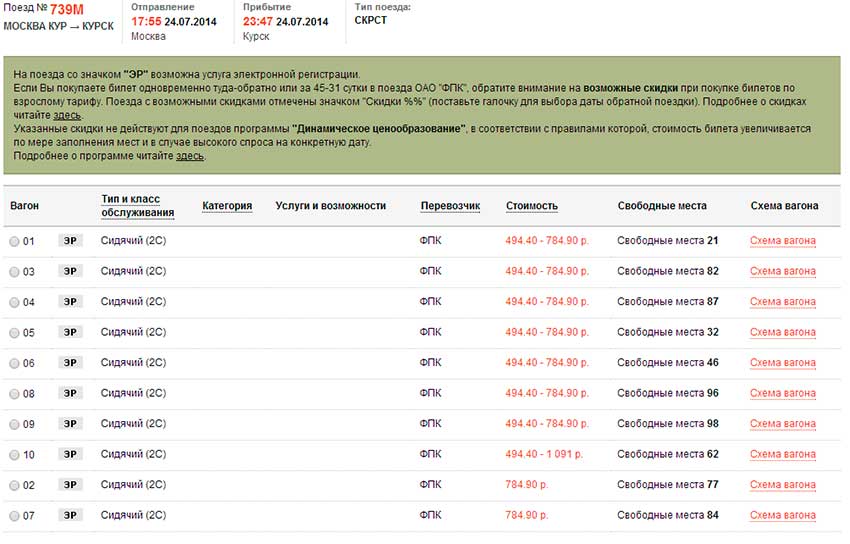This screenshot has height=544, width=850.
Task: View Схема вагона for wagon 10
Action: 783,455
